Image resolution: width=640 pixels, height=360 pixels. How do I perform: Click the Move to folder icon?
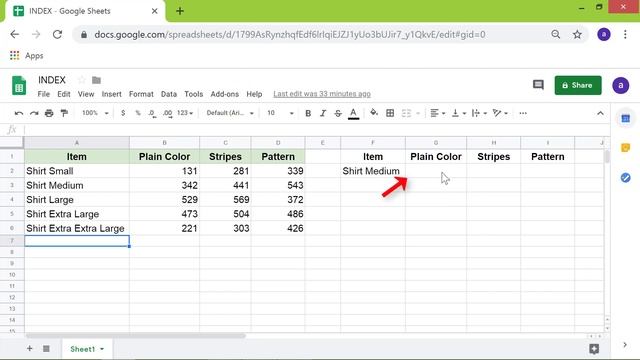pos(96,80)
